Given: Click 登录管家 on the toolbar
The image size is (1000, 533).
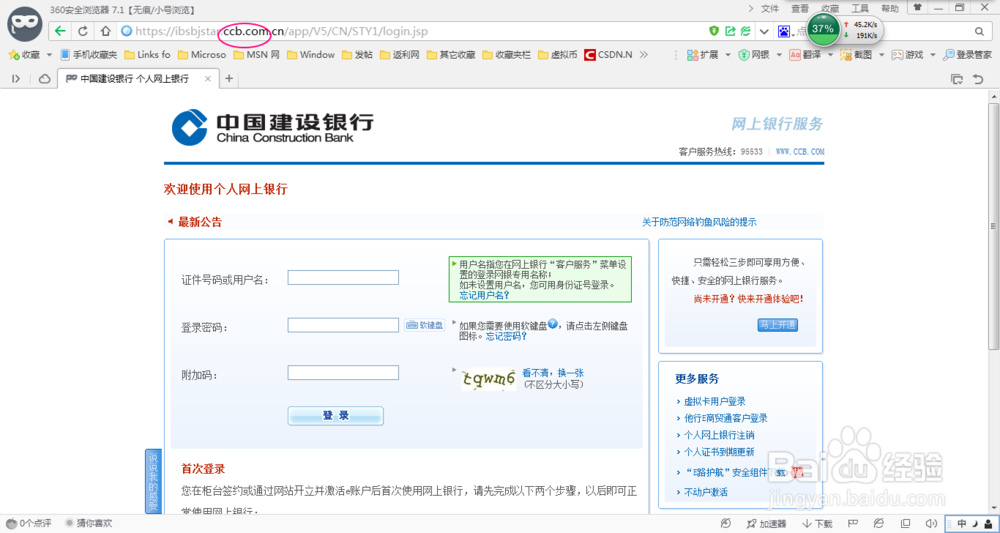Looking at the screenshot, I should (967, 55).
